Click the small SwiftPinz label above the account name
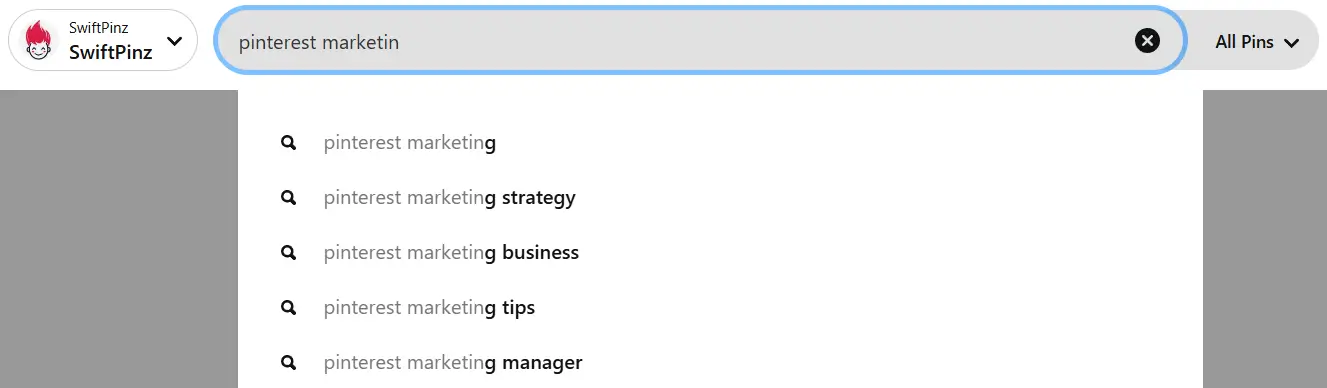This screenshot has height=388, width=1327. (98, 28)
